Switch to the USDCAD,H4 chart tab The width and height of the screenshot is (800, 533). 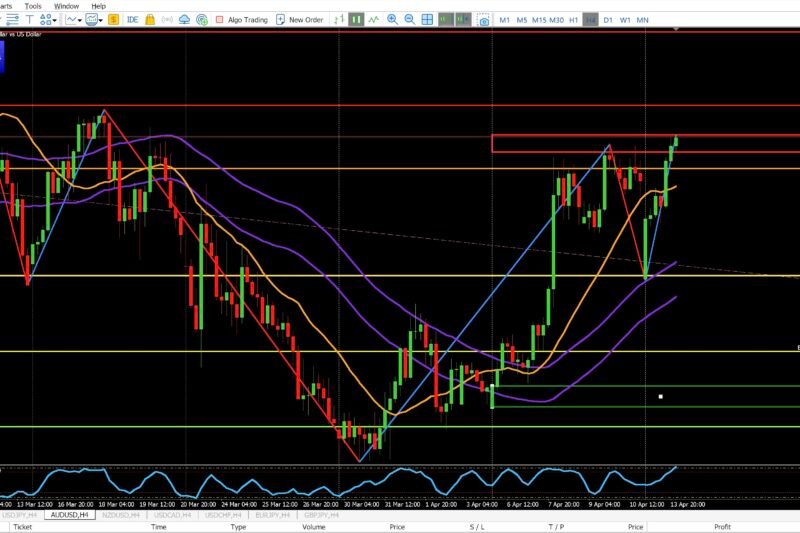click(x=172, y=515)
